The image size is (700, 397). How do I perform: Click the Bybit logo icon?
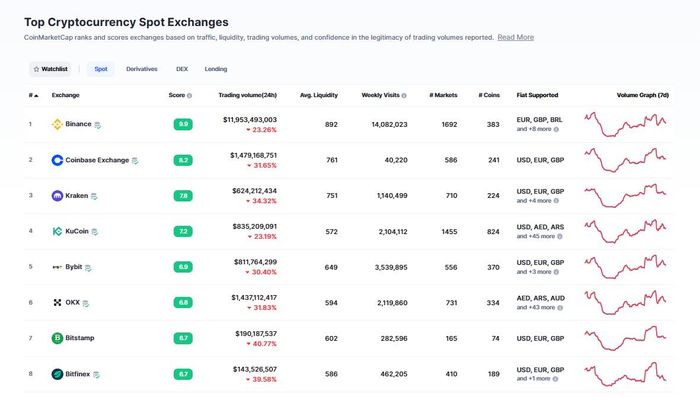[57, 267]
